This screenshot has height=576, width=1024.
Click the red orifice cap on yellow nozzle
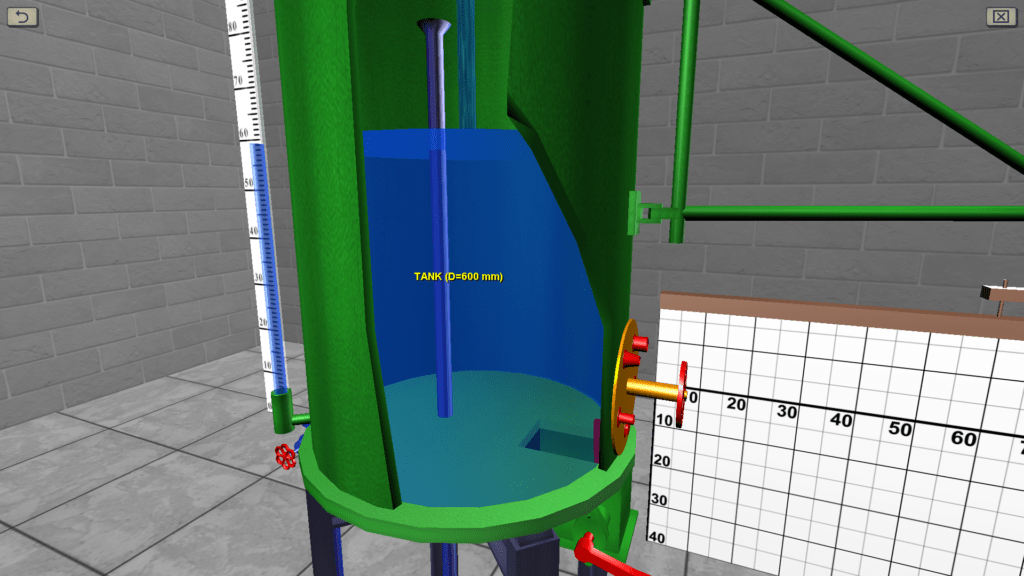(683, 393)
